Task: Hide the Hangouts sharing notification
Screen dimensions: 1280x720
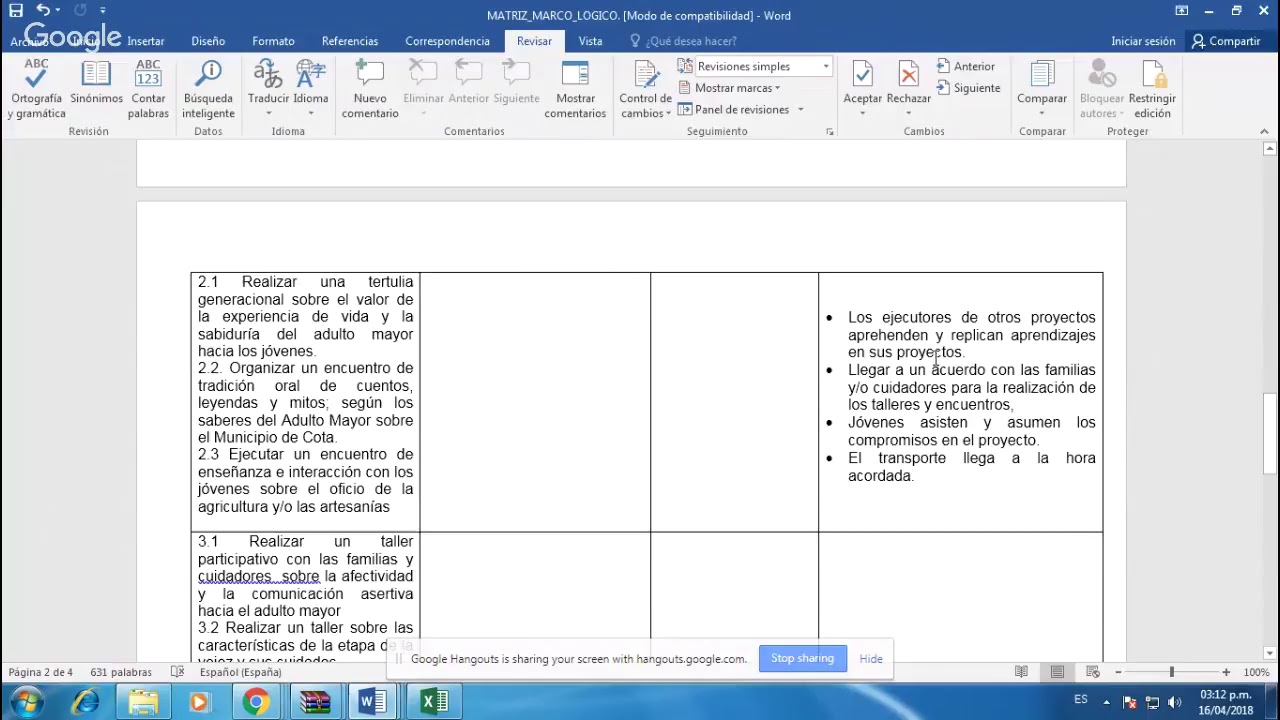Action: click(871, 658)
